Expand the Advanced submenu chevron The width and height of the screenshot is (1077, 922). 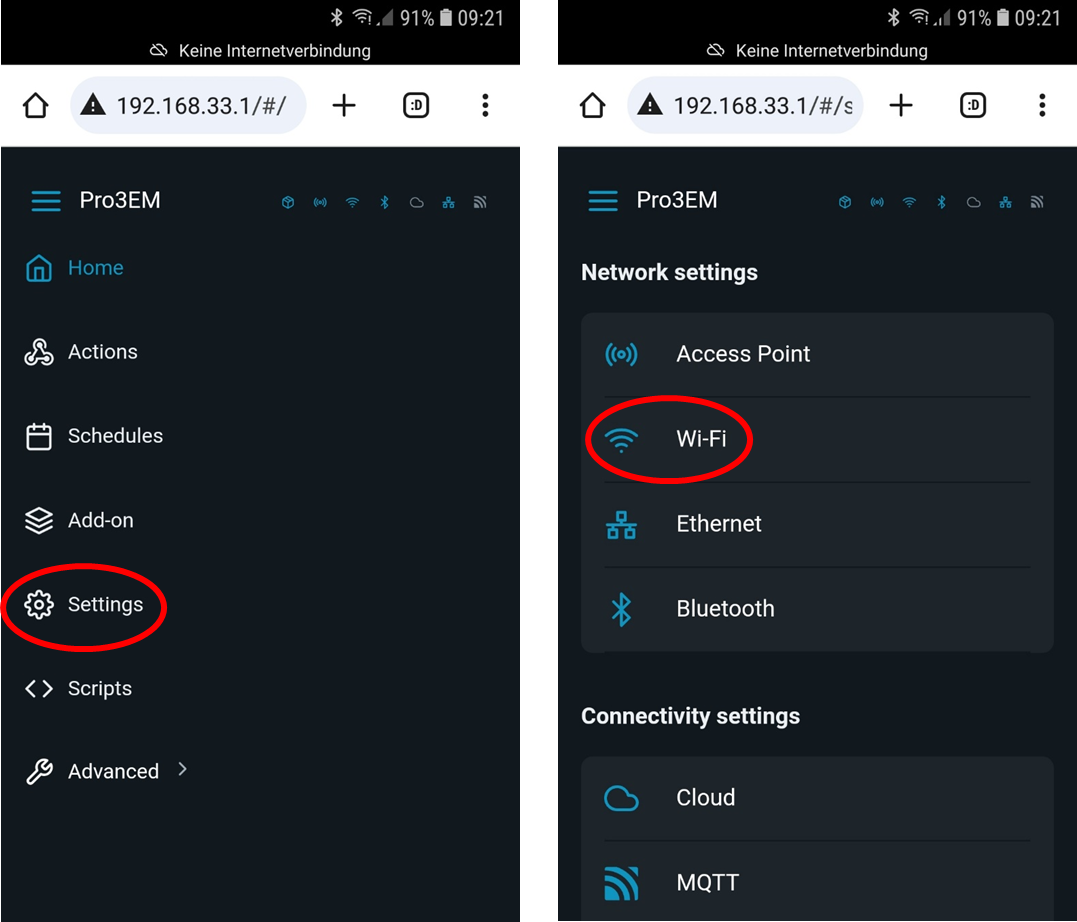coord(182,769)
